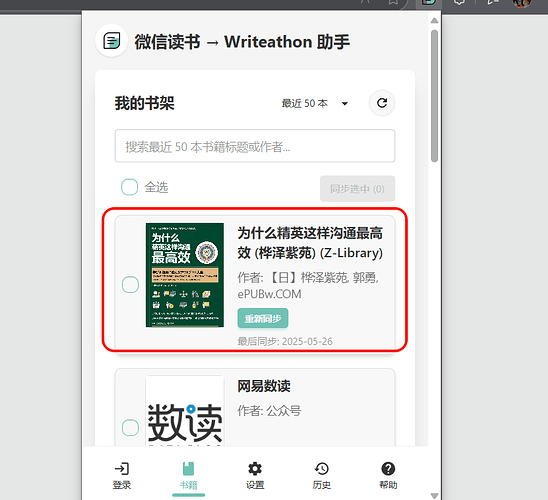548x500 pixels.
Task: Select the 书籍 books tab icon
Action: coord(188,469)
